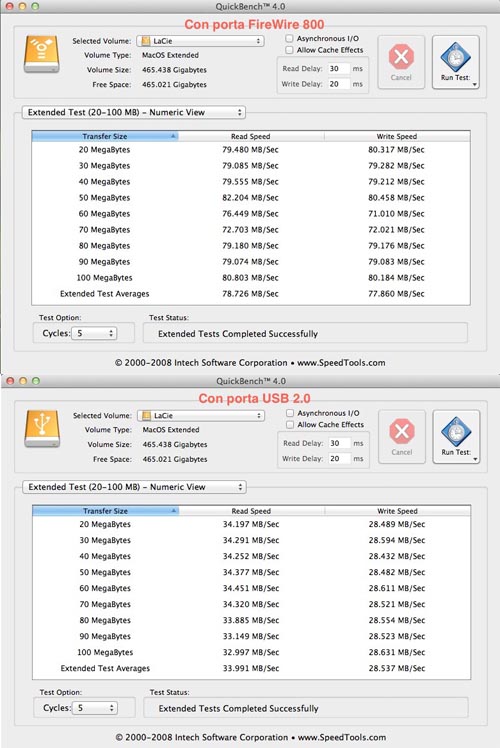Image resolution: width=500 pixels, height=748 pixels.
Task: Toggle Asynchronous I/O in the USB window
Action: (290, 413)
